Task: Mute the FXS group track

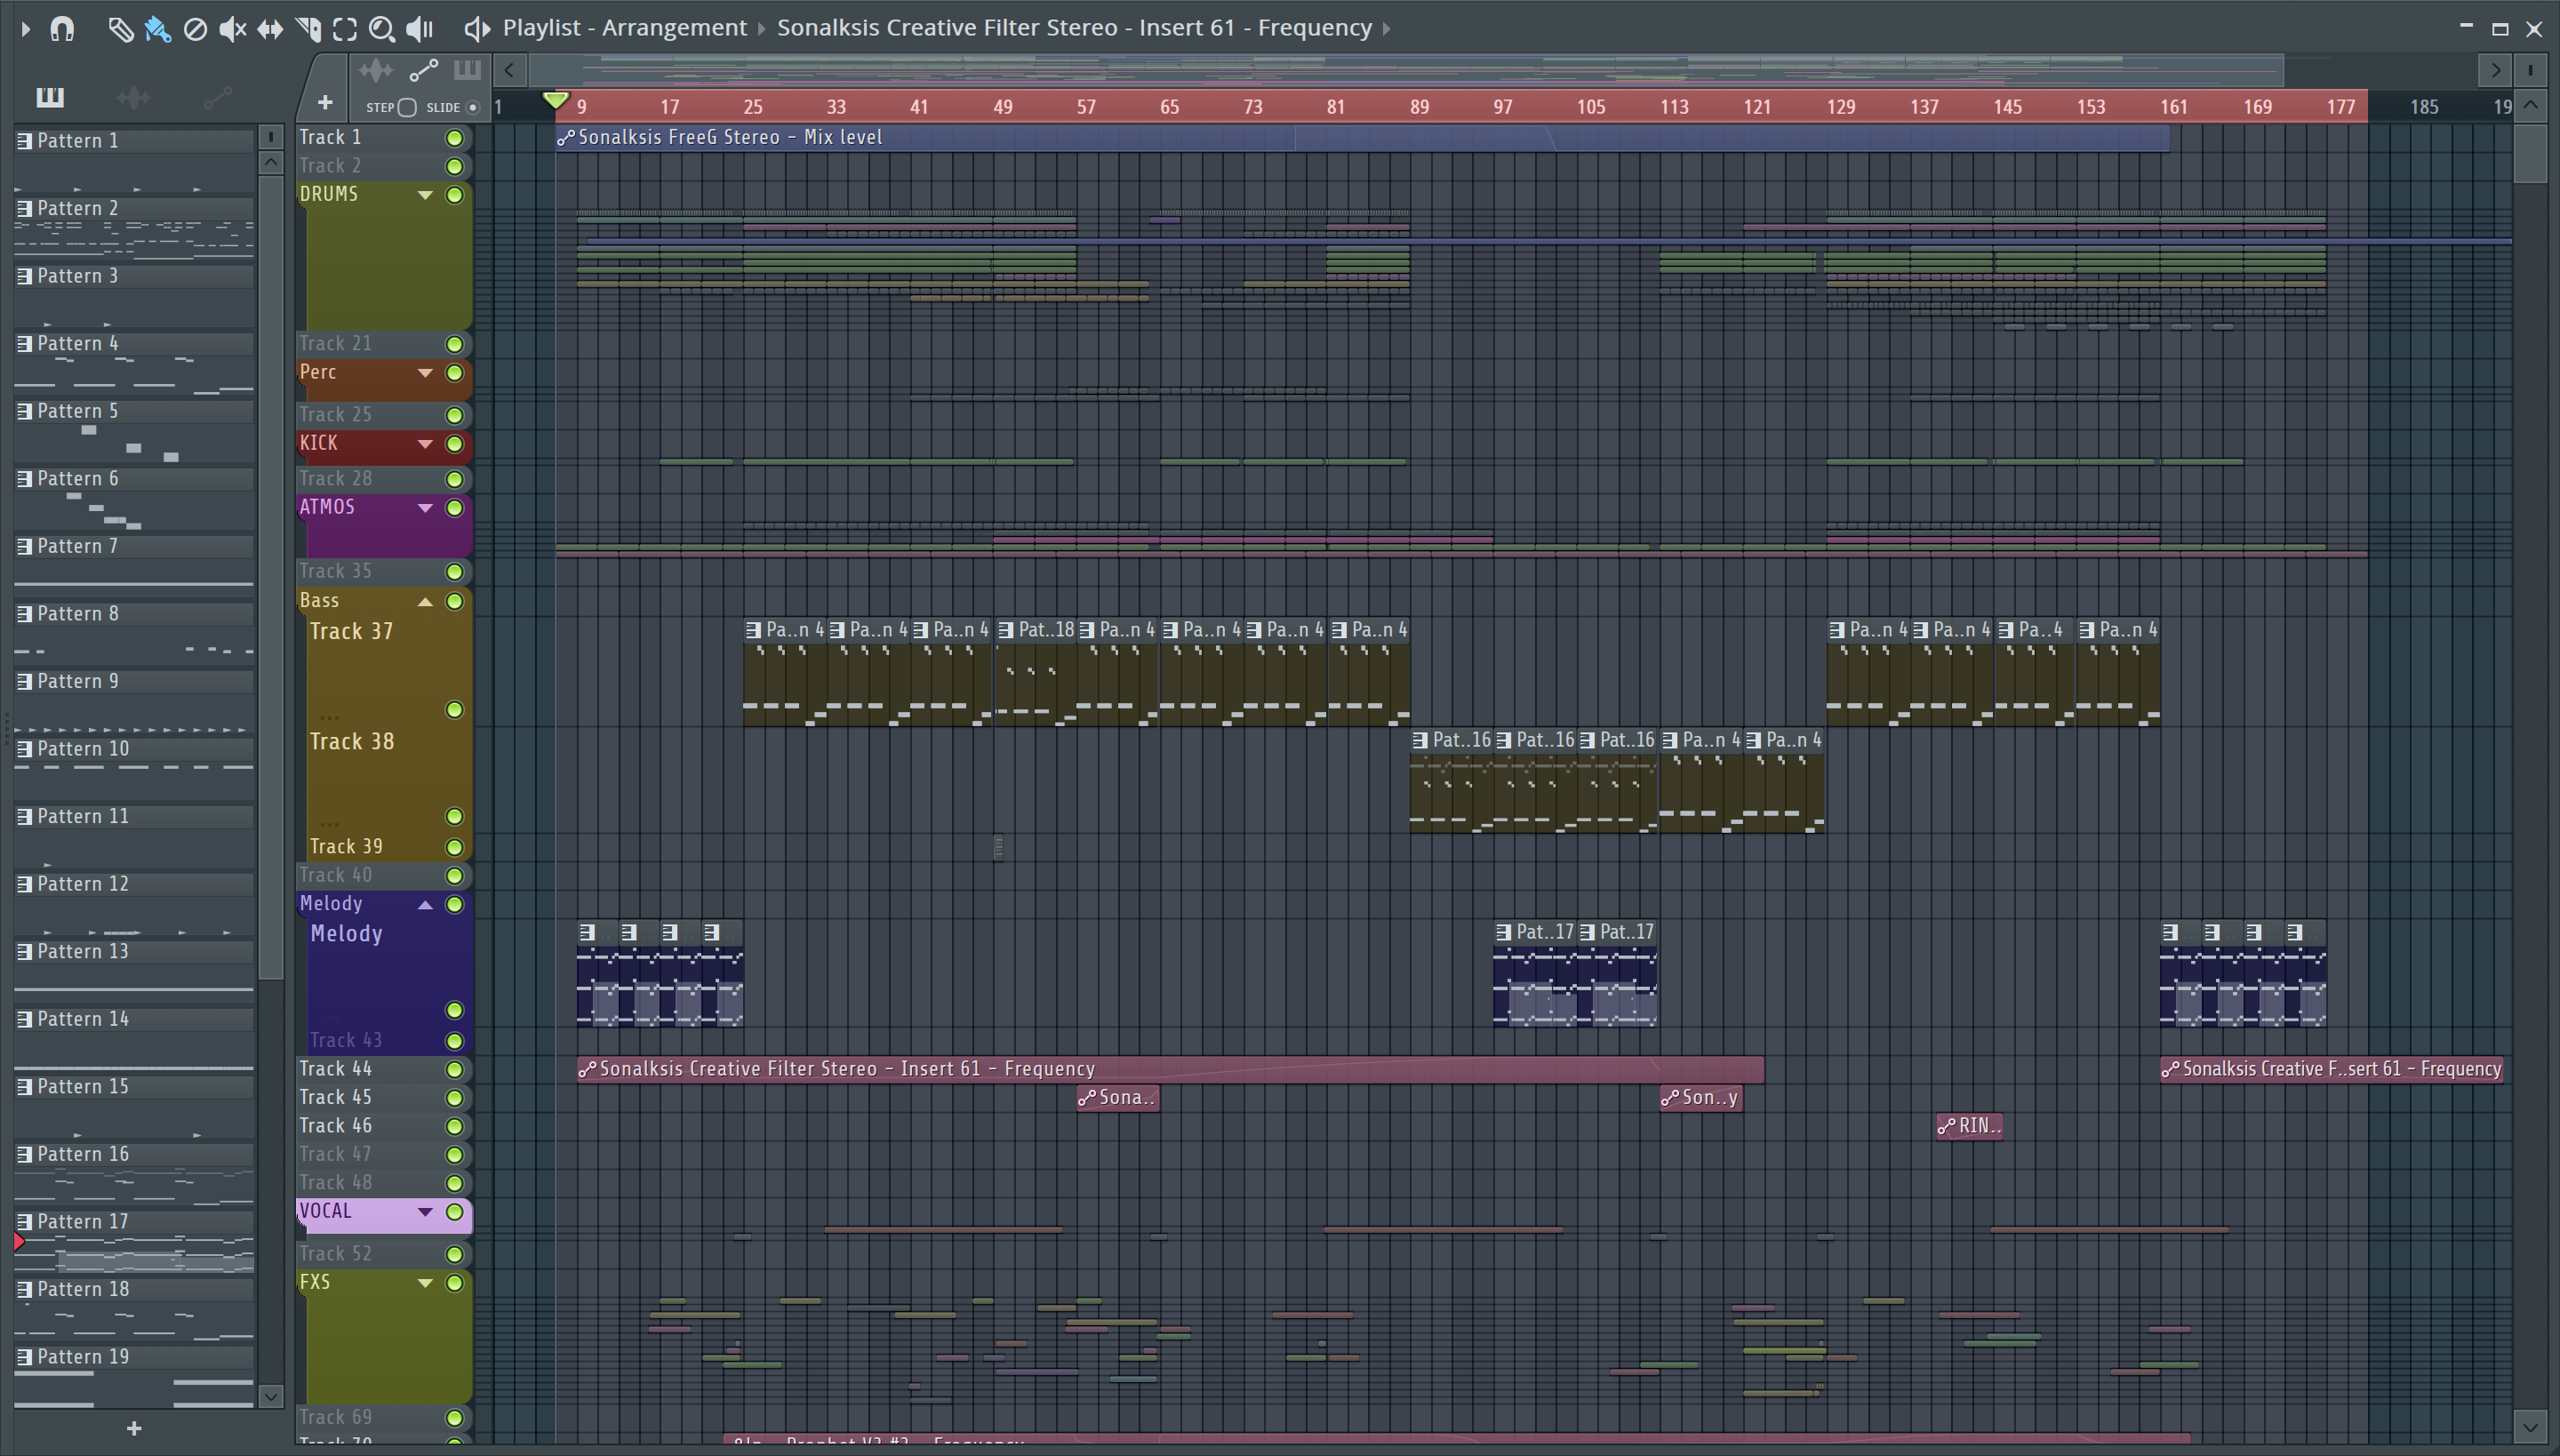Action: pyautogui.click(x=454, y=1283)
